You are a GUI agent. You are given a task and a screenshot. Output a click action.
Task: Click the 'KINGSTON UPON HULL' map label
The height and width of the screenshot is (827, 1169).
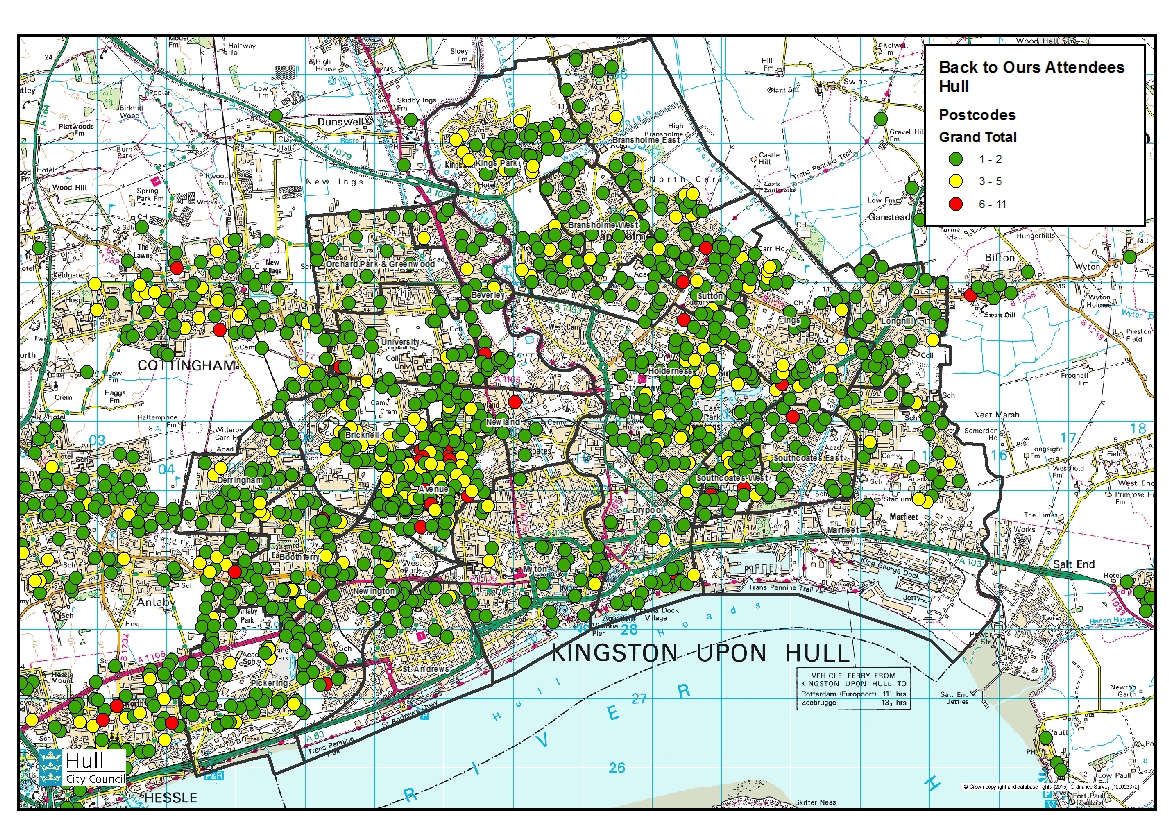700,654
